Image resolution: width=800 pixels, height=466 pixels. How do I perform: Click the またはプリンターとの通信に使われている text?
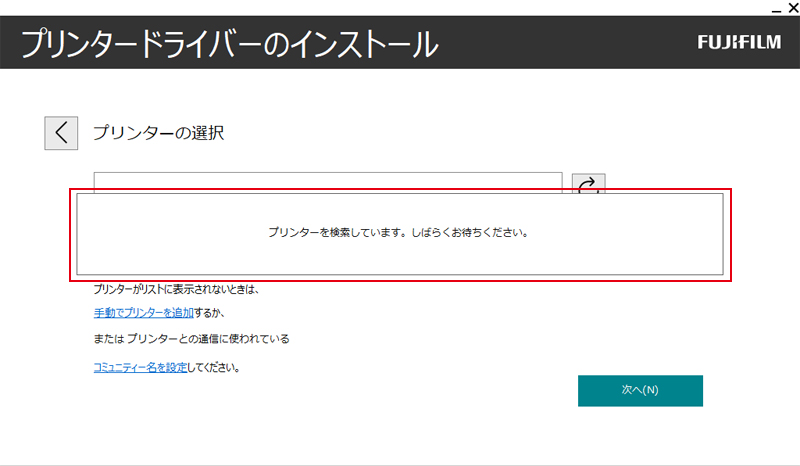pos(191,339)
